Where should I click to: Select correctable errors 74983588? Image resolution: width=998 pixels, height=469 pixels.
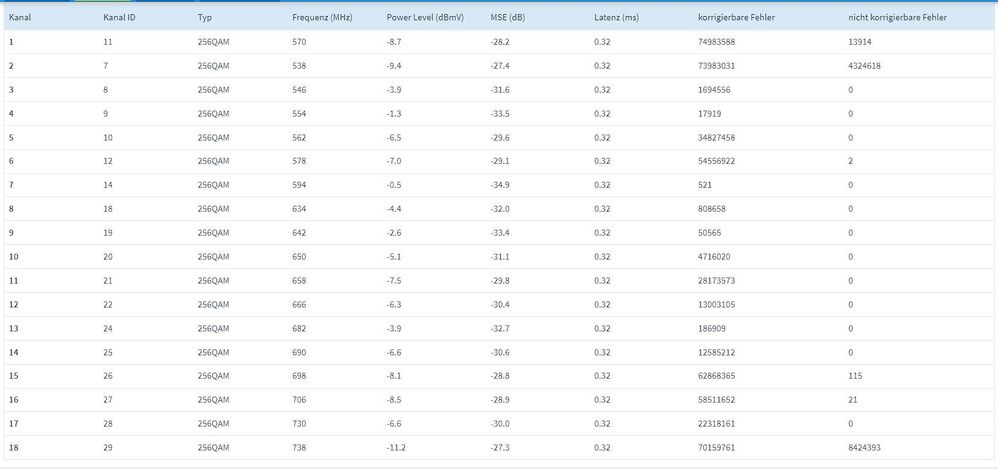point(717,42)
